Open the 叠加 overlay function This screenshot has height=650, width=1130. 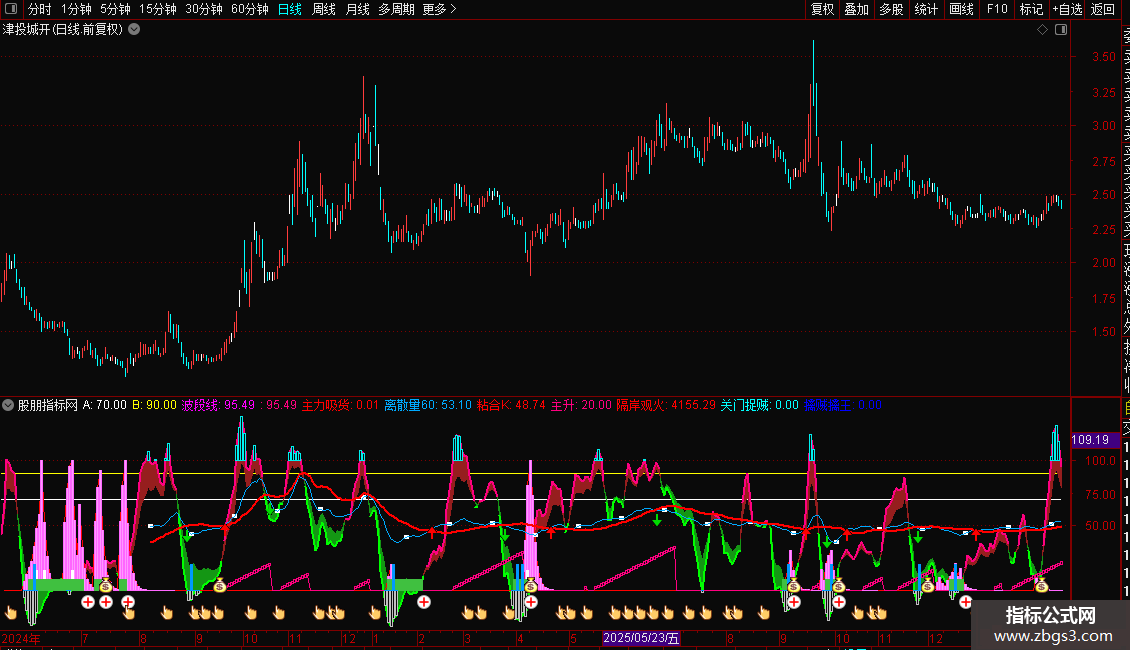click(x=856, y=9)
